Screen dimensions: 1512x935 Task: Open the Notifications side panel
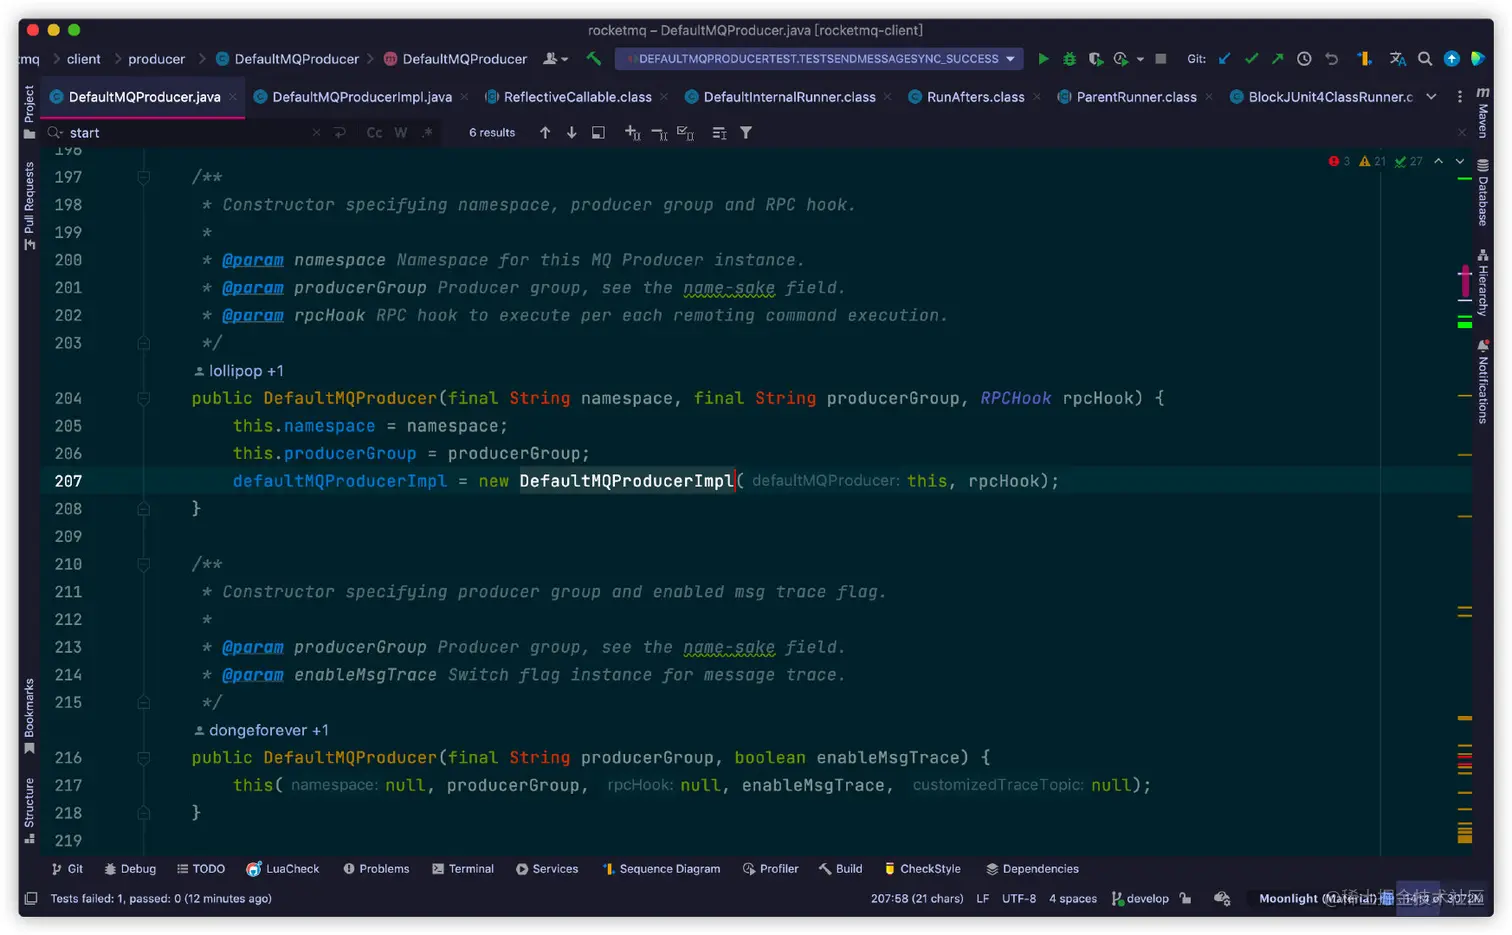coord(1483,382)
